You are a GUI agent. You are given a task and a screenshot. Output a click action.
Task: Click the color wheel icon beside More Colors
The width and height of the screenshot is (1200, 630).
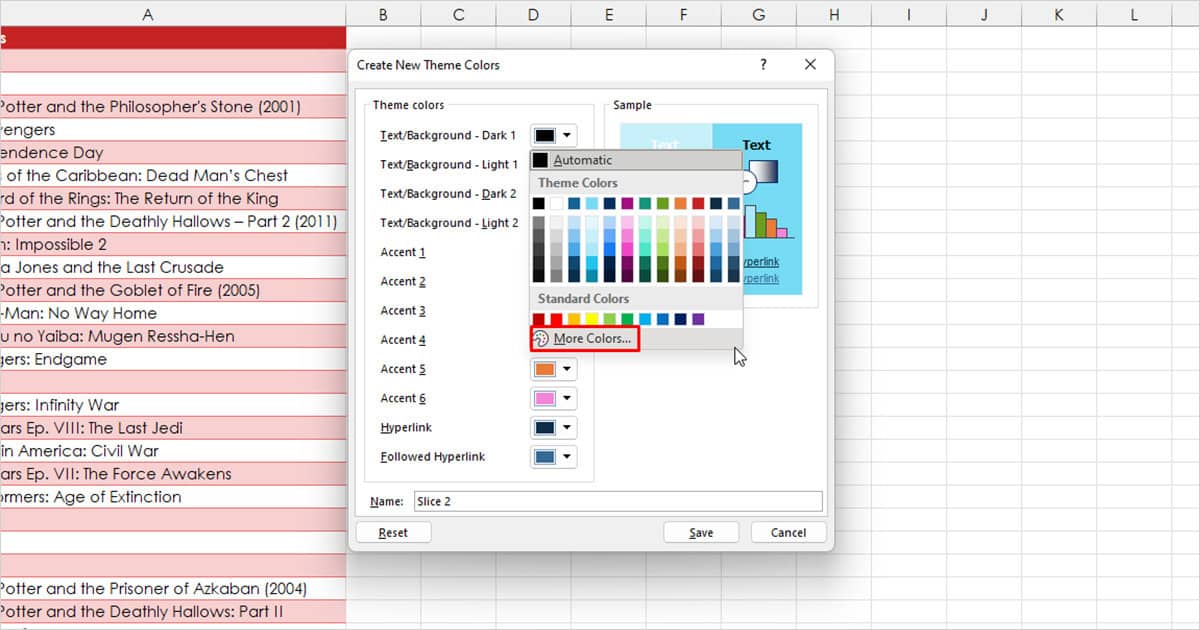tap(540, 339)
